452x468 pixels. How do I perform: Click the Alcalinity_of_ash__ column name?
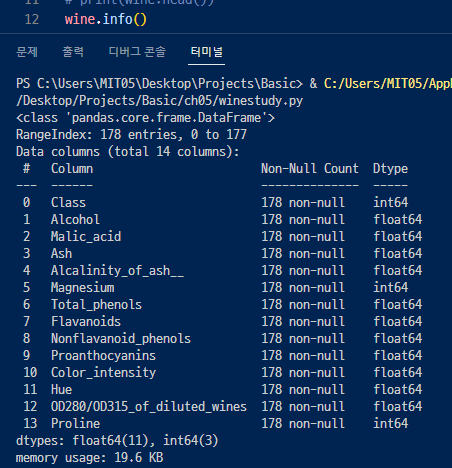[x=117, y=271]
